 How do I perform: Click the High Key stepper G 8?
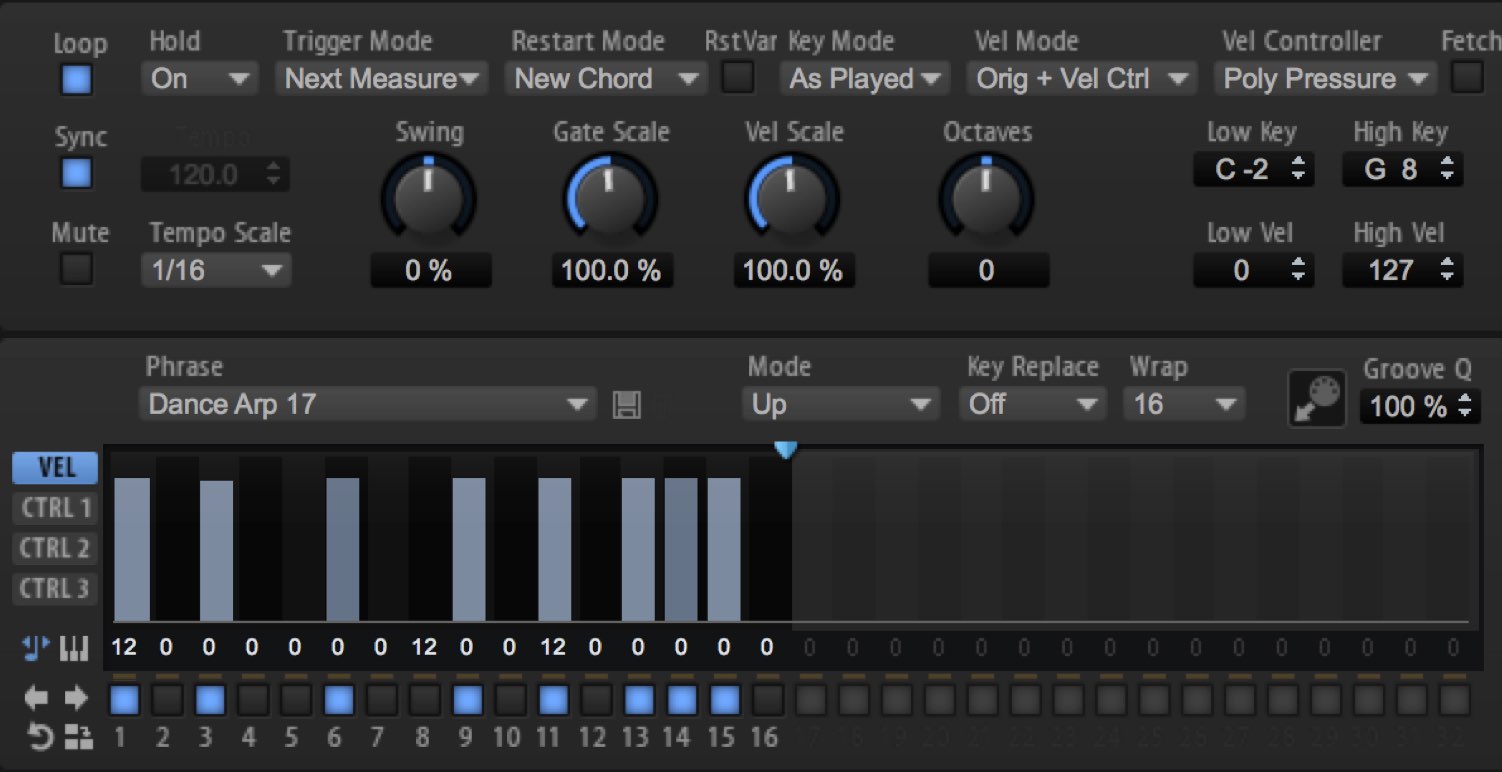tap(1403, 170)
